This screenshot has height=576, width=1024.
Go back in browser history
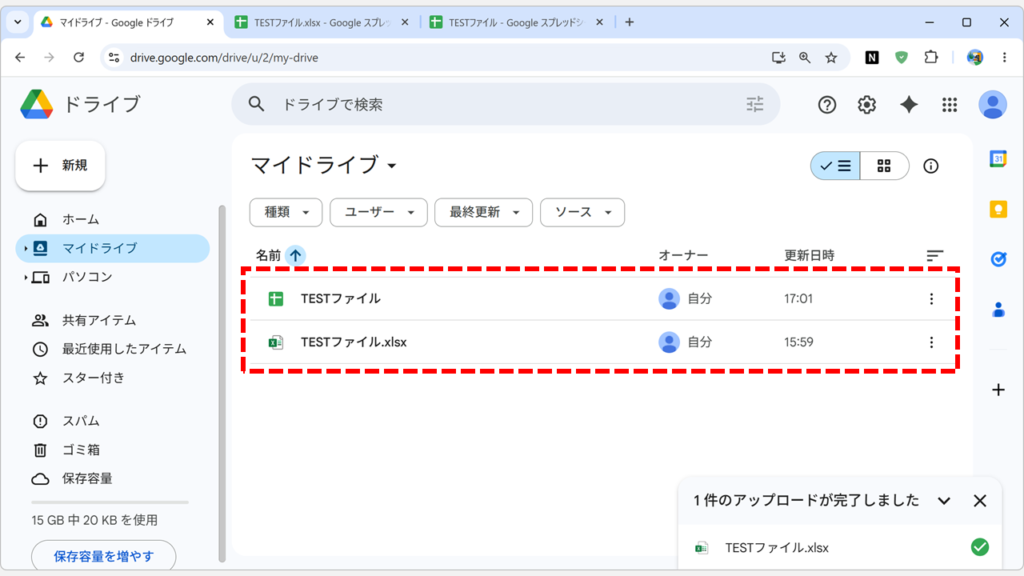pyautogui.click(x=20, y=57)
